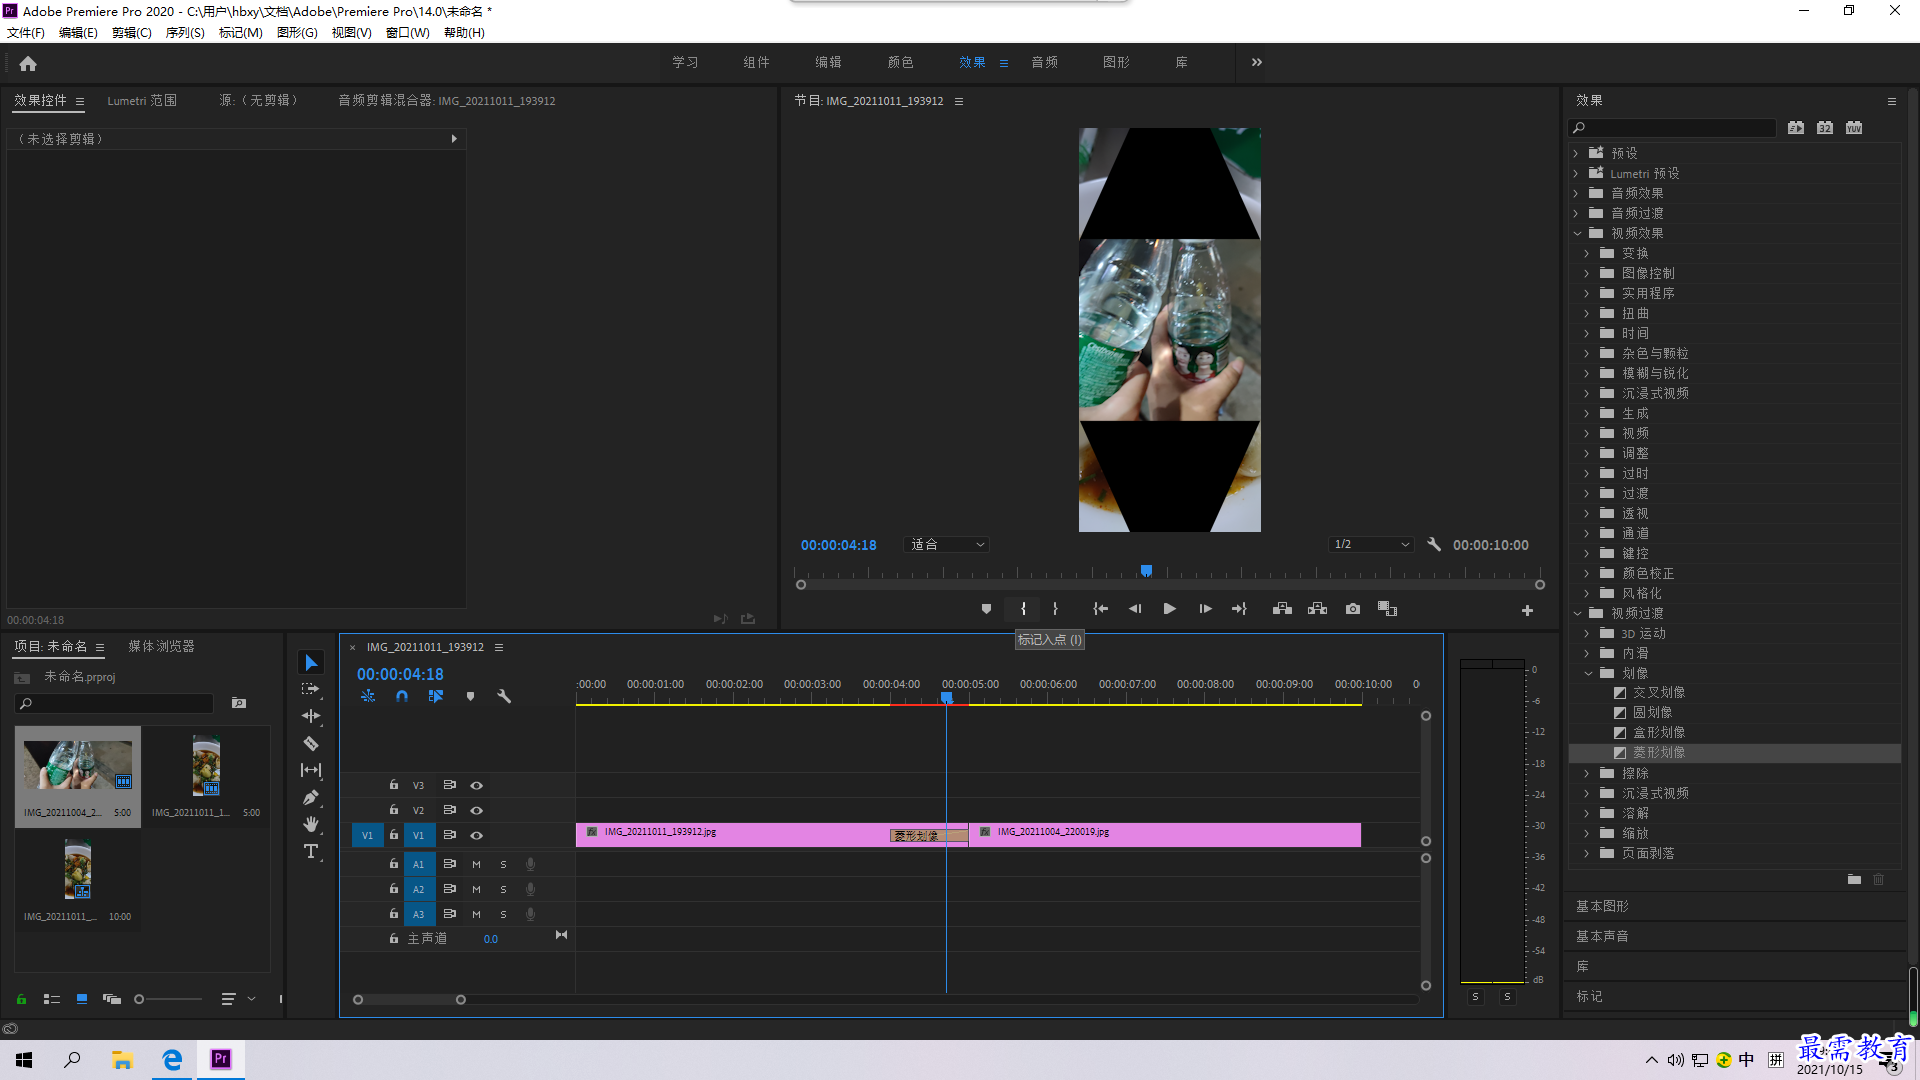
Task: Mute track A3
Action: coord(476,914)
